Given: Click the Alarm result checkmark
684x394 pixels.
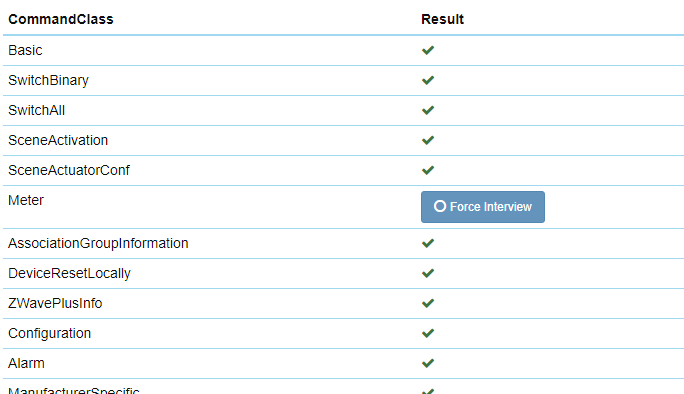Looking at the screenshot, I should click(428, 363).
